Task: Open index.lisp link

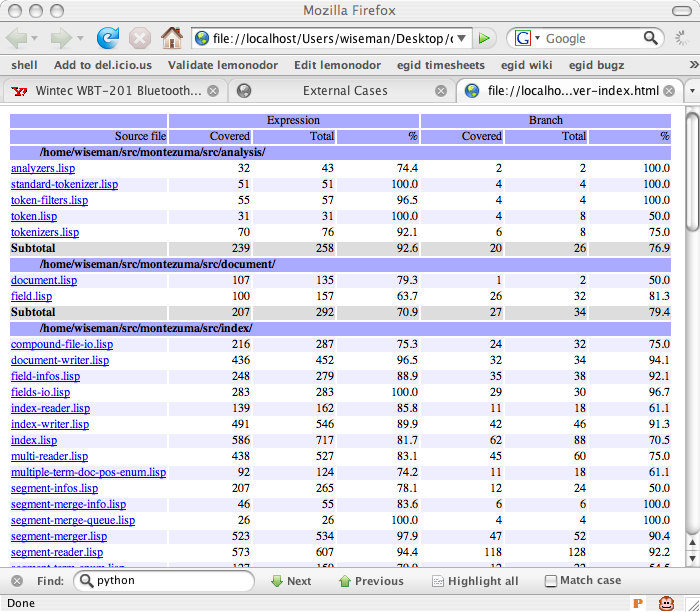Action: coord(34,441)
